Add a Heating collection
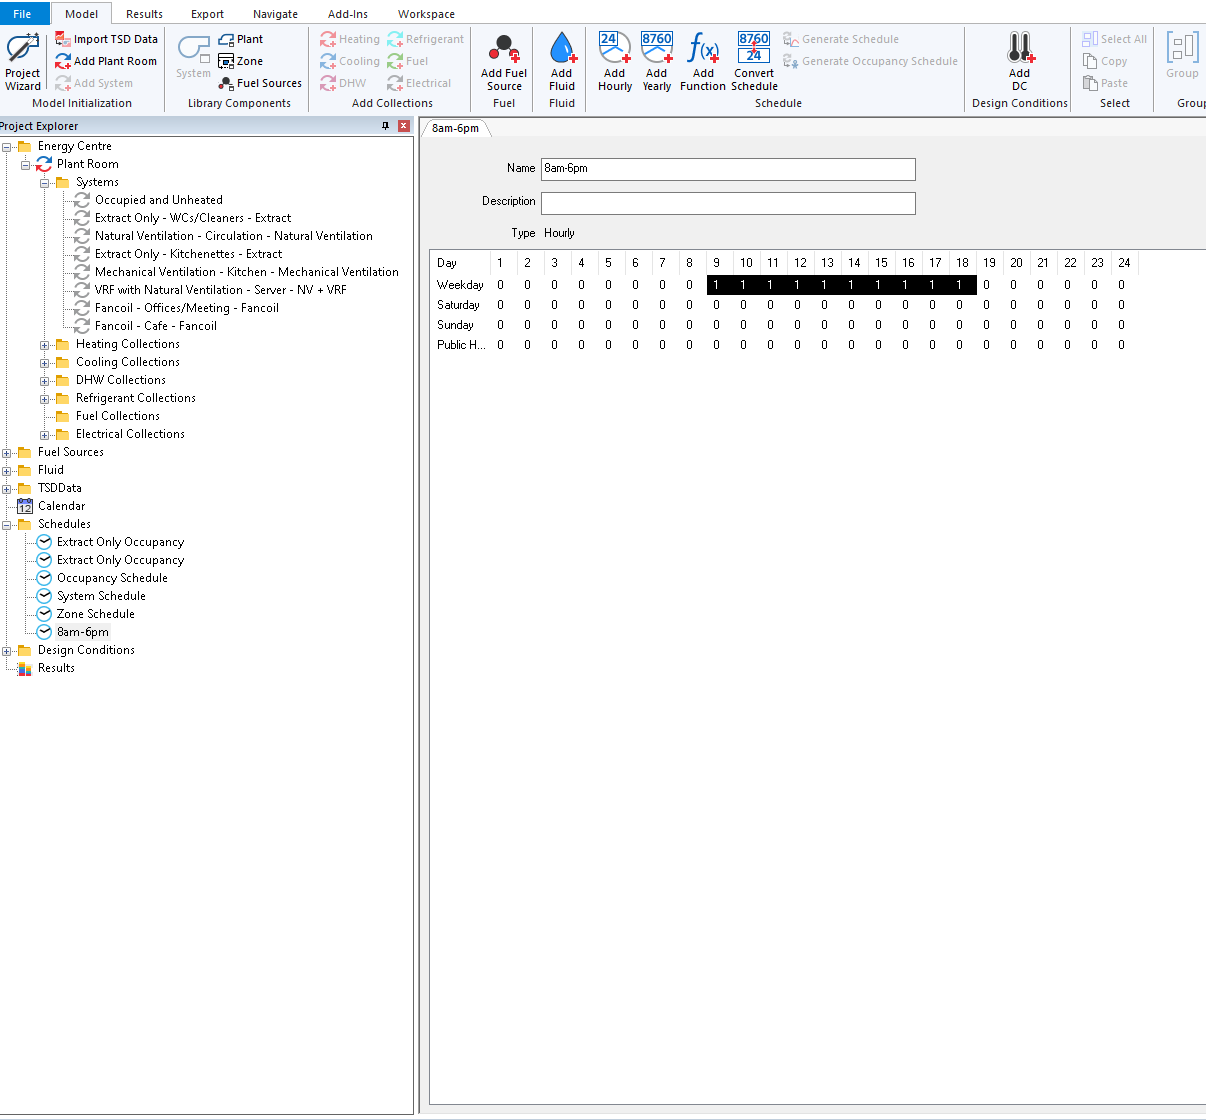Viewport: 1206px width, 1120px height. [350, 39]
